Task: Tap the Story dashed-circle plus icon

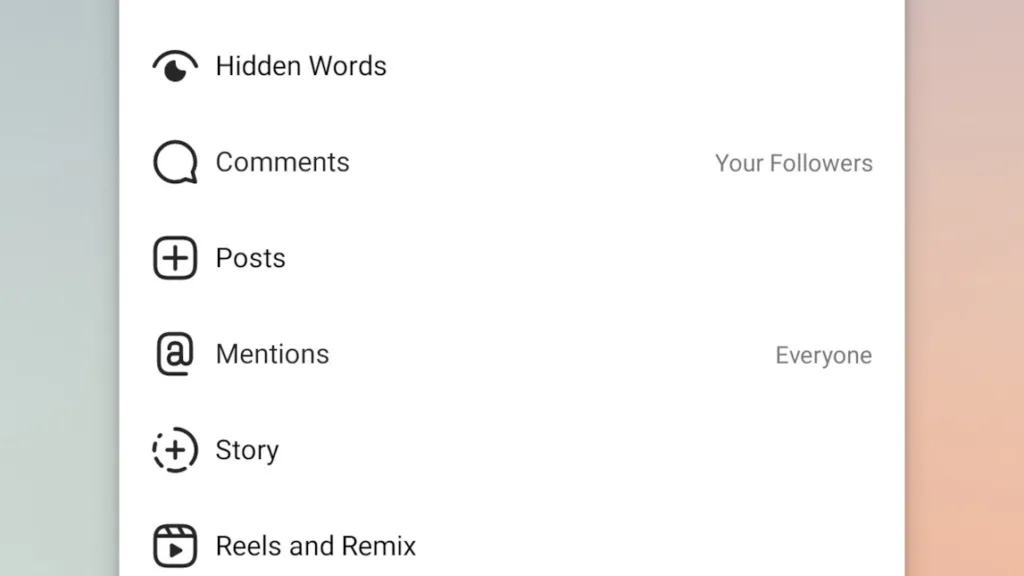Action: (175, 450)
